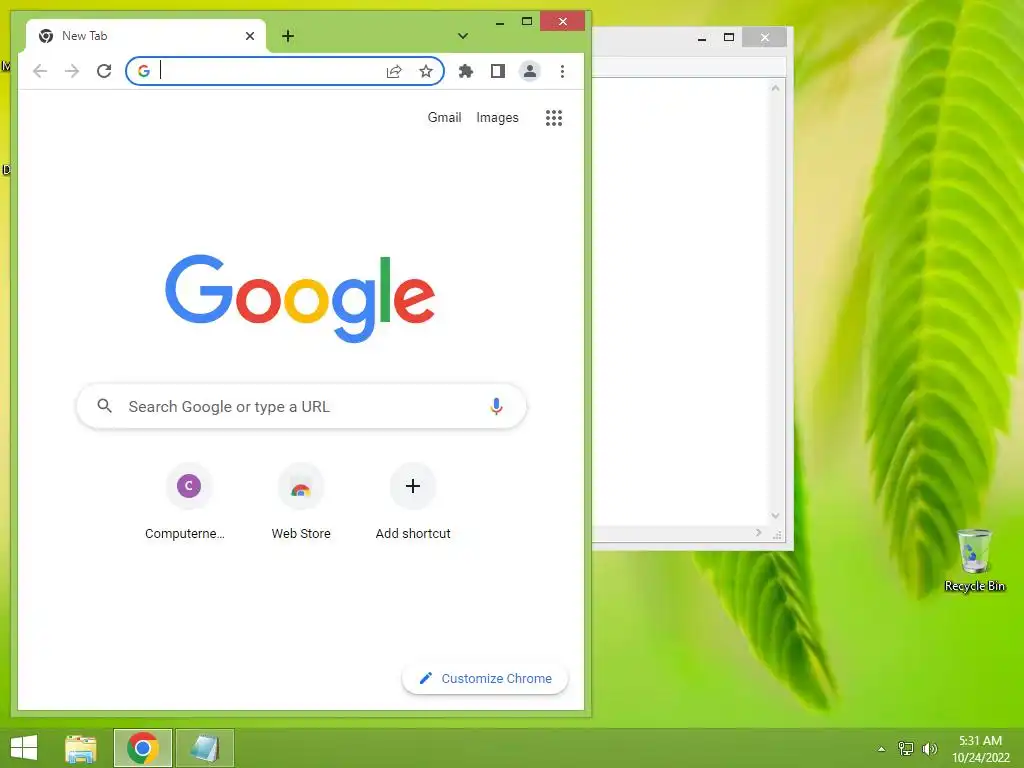Open the volume speaker tray icon
This screenshot has width=1024, height=768.
point(929,748)
